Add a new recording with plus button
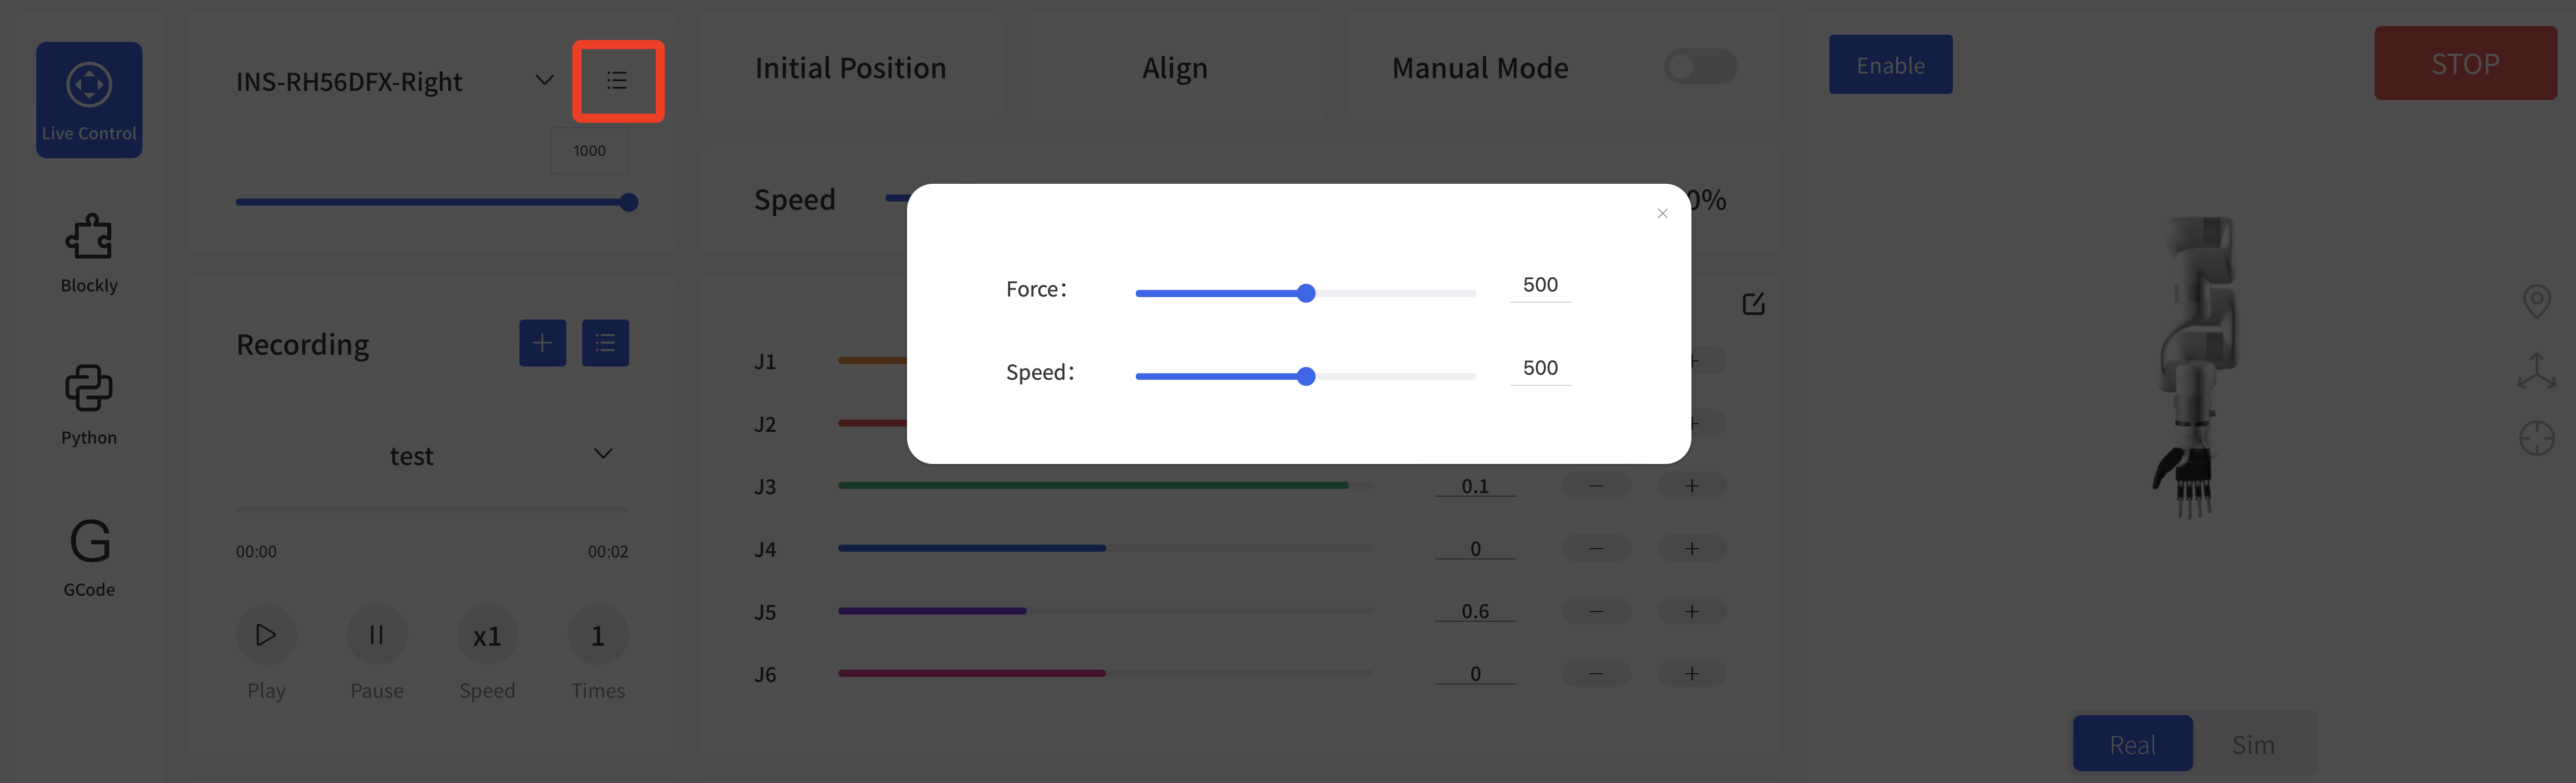The width and height of the screenshot is (2576, 783). coord(543,343)
